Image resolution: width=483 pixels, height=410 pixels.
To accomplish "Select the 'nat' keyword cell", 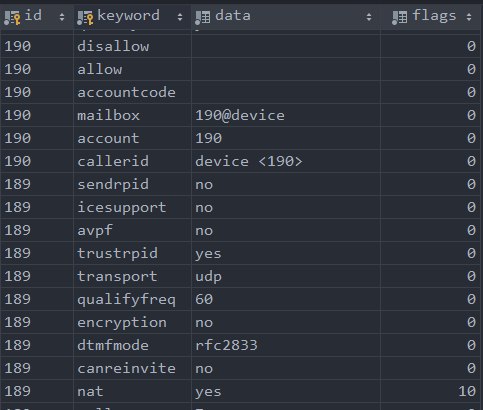I will click(132, 391).
